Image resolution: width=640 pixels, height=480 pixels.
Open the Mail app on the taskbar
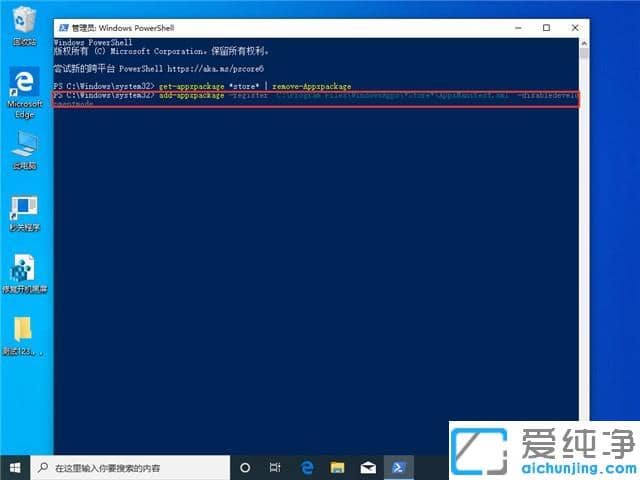[368, 468]
